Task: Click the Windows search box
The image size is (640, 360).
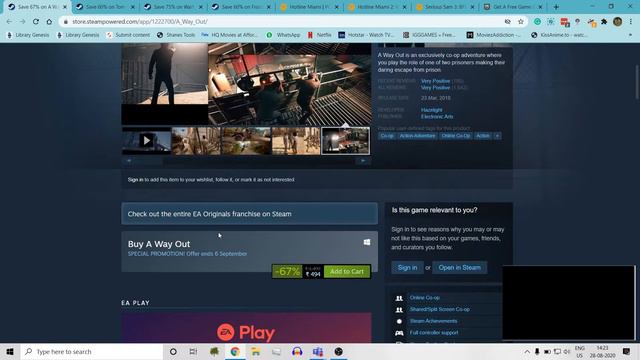Action: point(92,351)
